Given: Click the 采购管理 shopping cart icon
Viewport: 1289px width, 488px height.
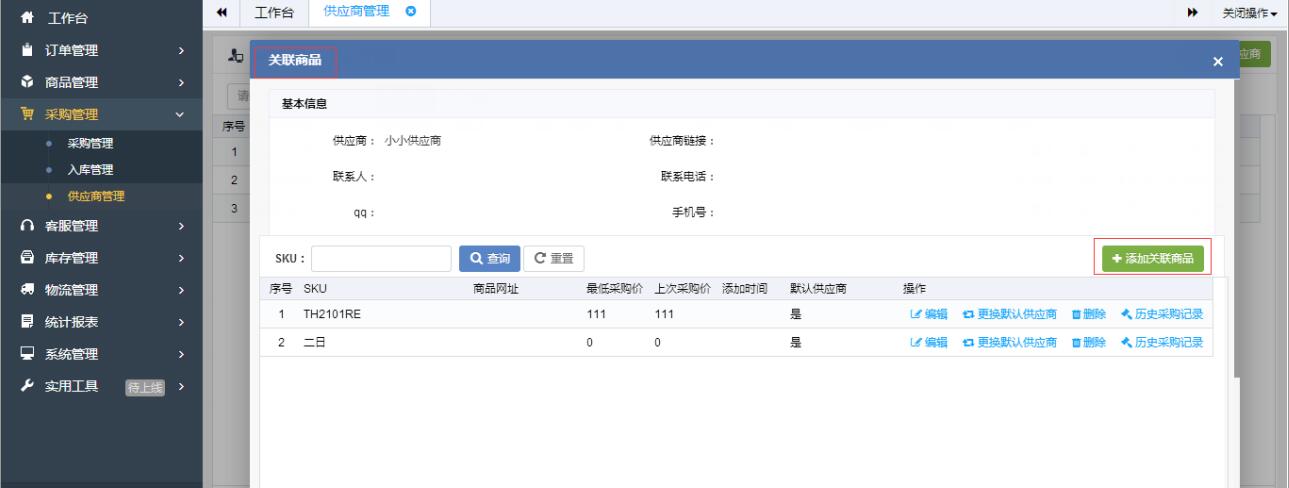Looking at the screenshot, I should [x=26, y=114].
